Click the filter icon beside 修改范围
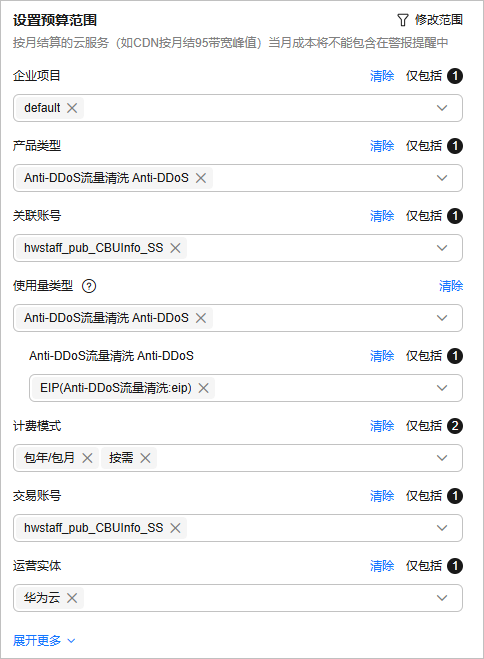 pyautogui.click(x=402, y=20)
